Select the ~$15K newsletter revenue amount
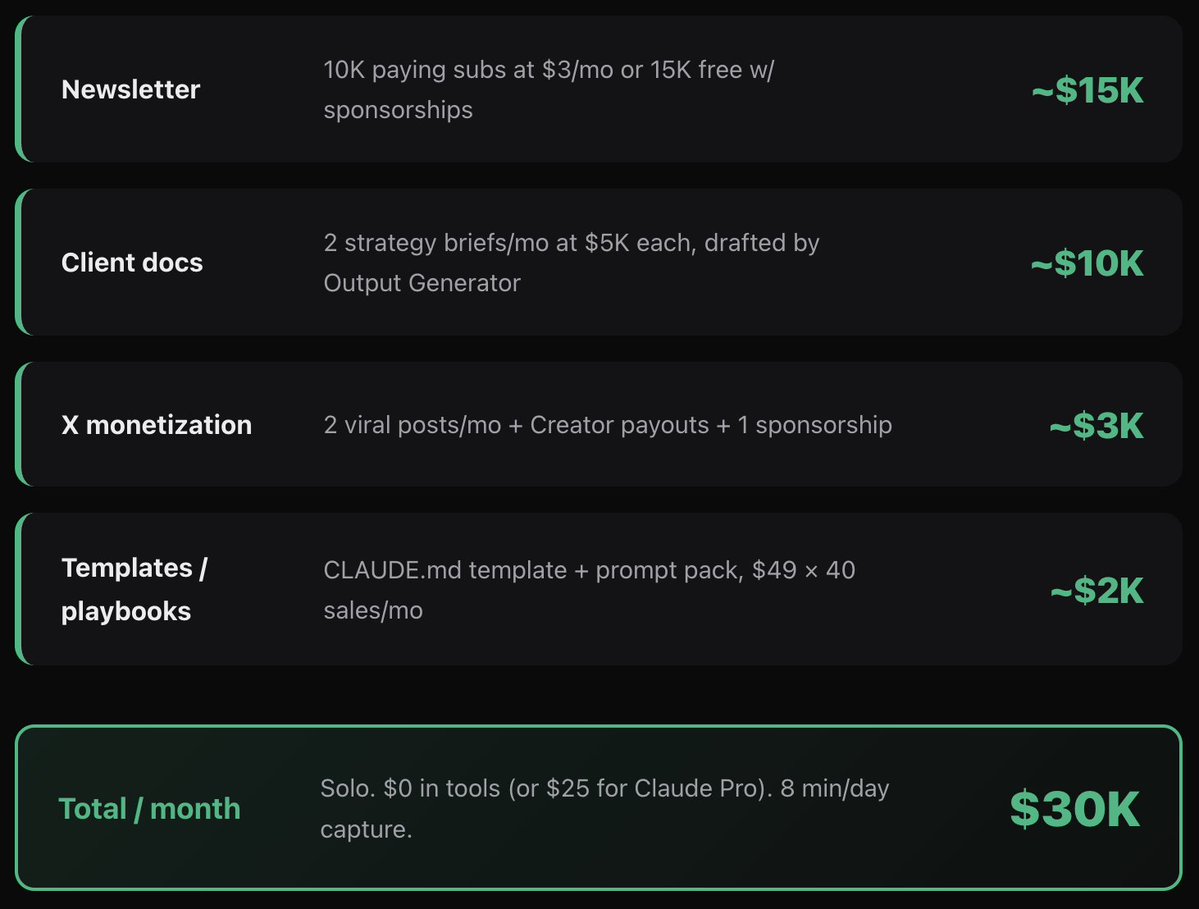Image resolution: width=1199 pixels, height=909 pixels. pos(1087,90)
